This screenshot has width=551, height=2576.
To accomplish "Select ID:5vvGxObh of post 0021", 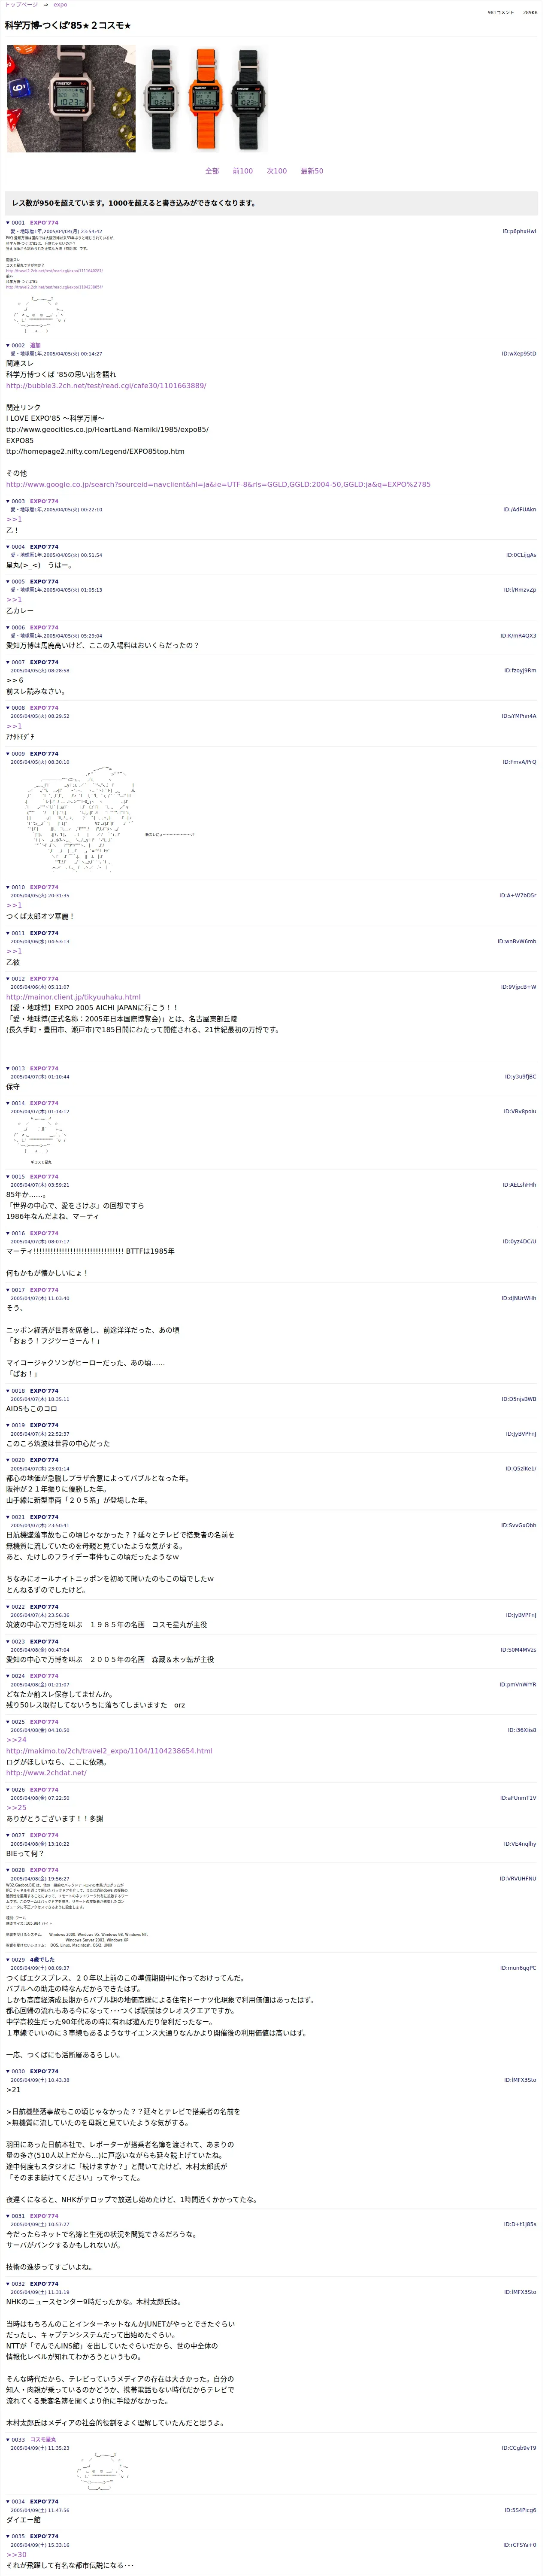I will coord(519,1525).
